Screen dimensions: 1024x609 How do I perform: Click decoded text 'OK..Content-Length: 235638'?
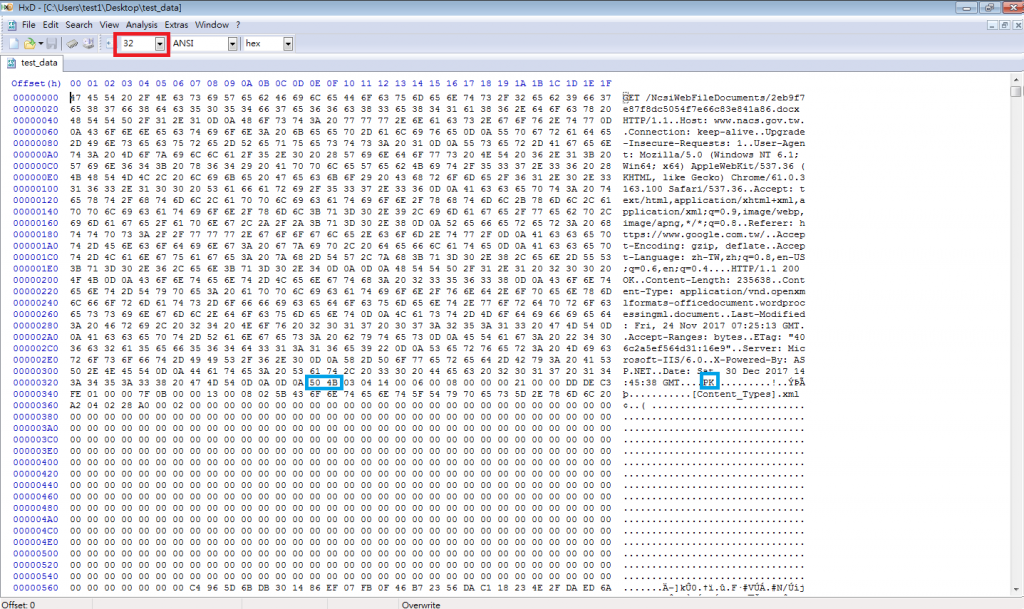click(x=697, y=280)
